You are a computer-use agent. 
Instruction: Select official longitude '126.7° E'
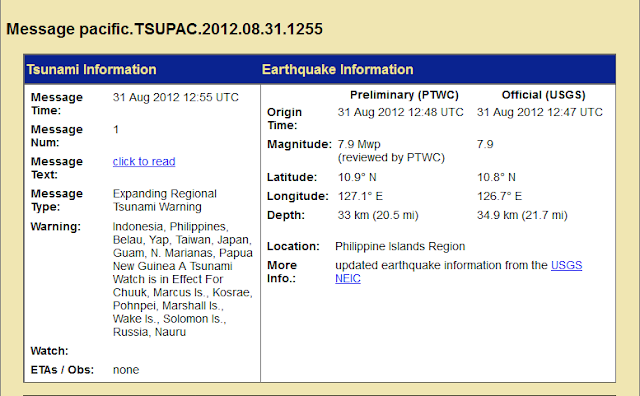(x=500, y=196)
